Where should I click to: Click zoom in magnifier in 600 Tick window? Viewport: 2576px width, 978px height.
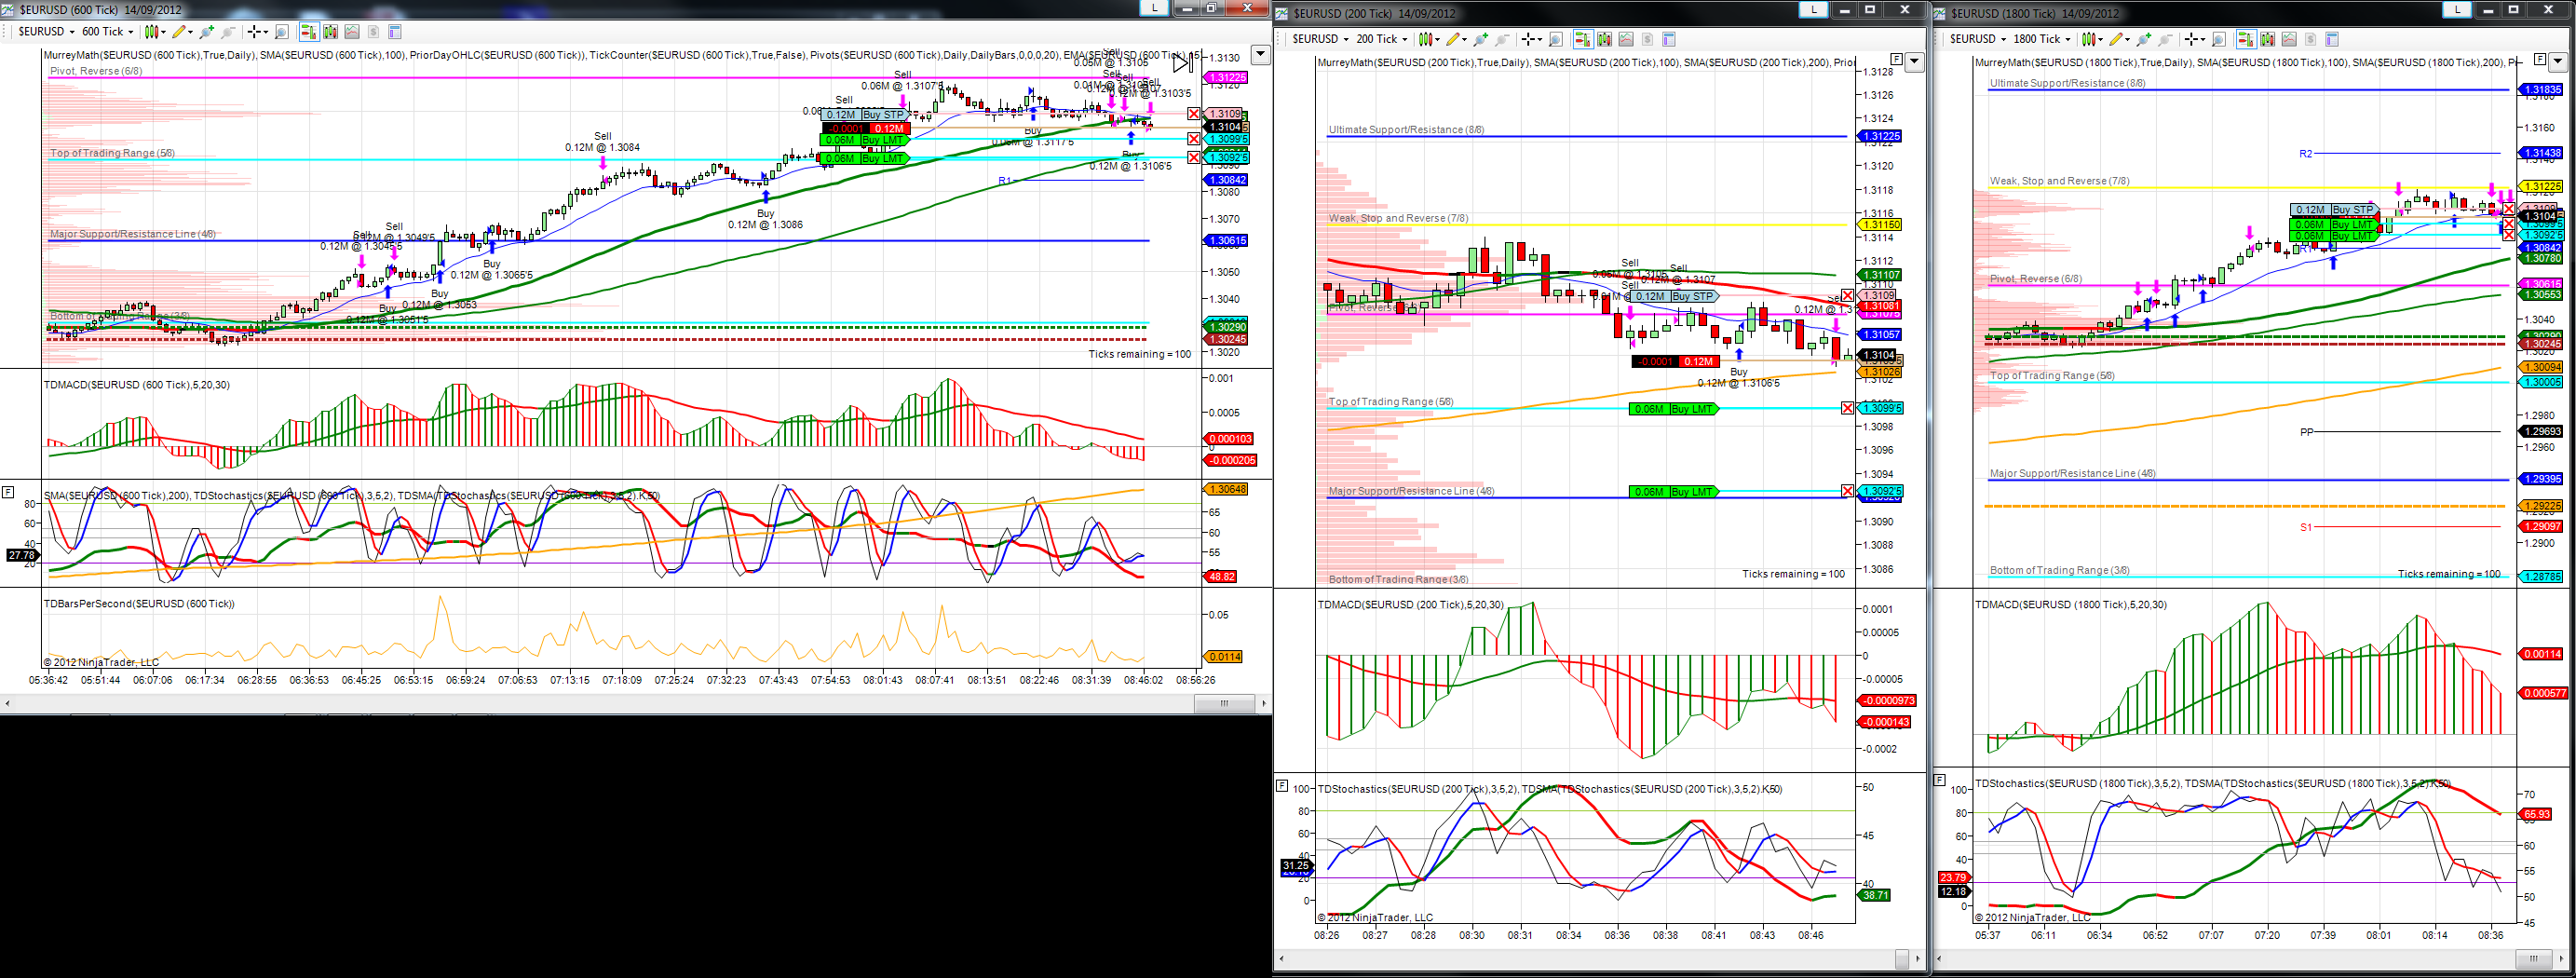(x=207, y=32)
